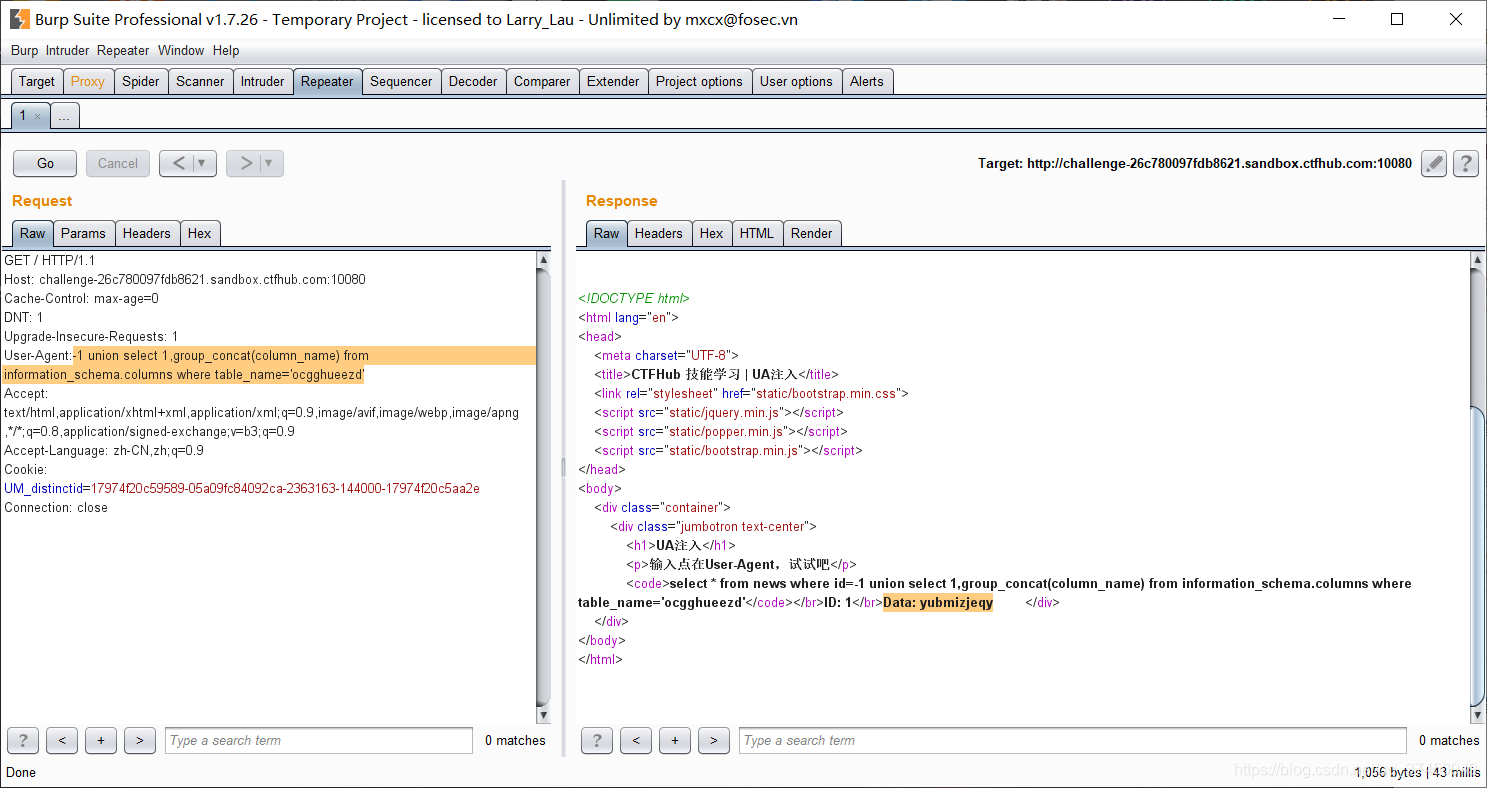Close repeater tab 1 with x
Viewport: 1487px width, 788px height.
click(38, 117)
